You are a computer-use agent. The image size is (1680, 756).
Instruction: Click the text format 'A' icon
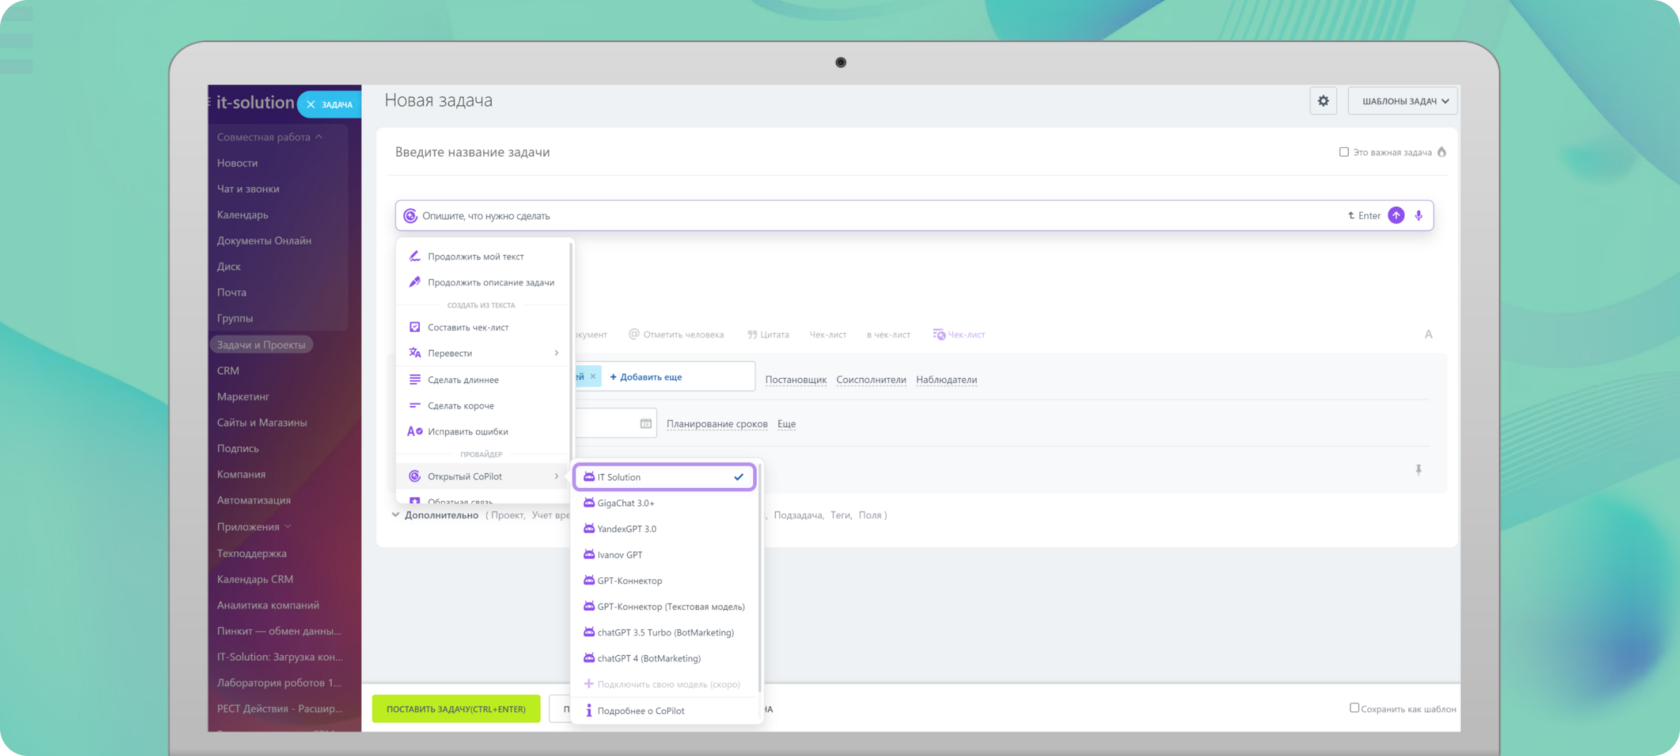click(x=1428, y=335)
